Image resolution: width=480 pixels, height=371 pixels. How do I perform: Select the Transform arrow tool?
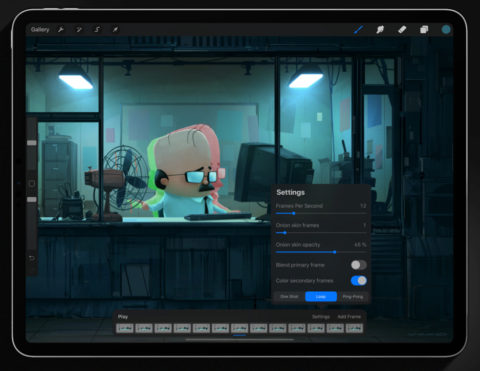pos(115,30)
